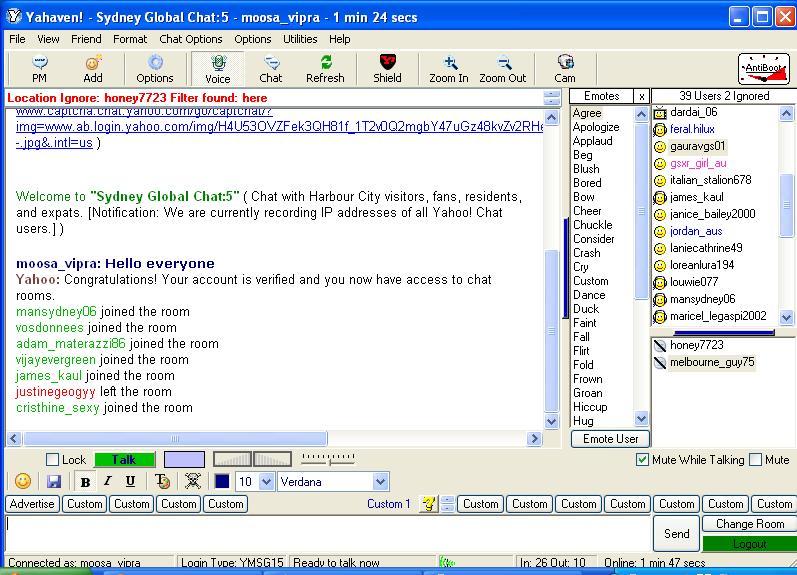
Task: Click the Chat toolbar icon
Action: pyautogui.click(x=271, y=69)
